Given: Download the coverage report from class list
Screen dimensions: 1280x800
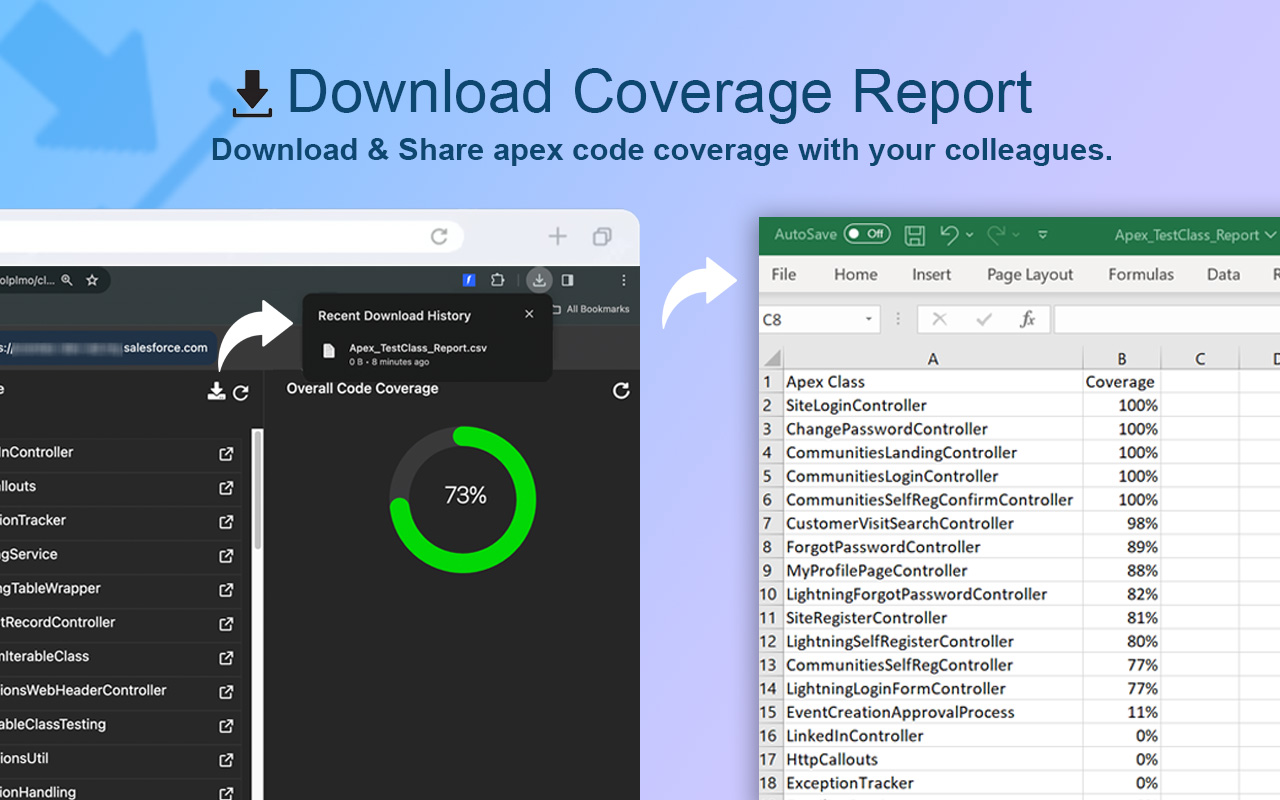Looking at the screenshot, I should pyautogui.click(x=216, y=392).
